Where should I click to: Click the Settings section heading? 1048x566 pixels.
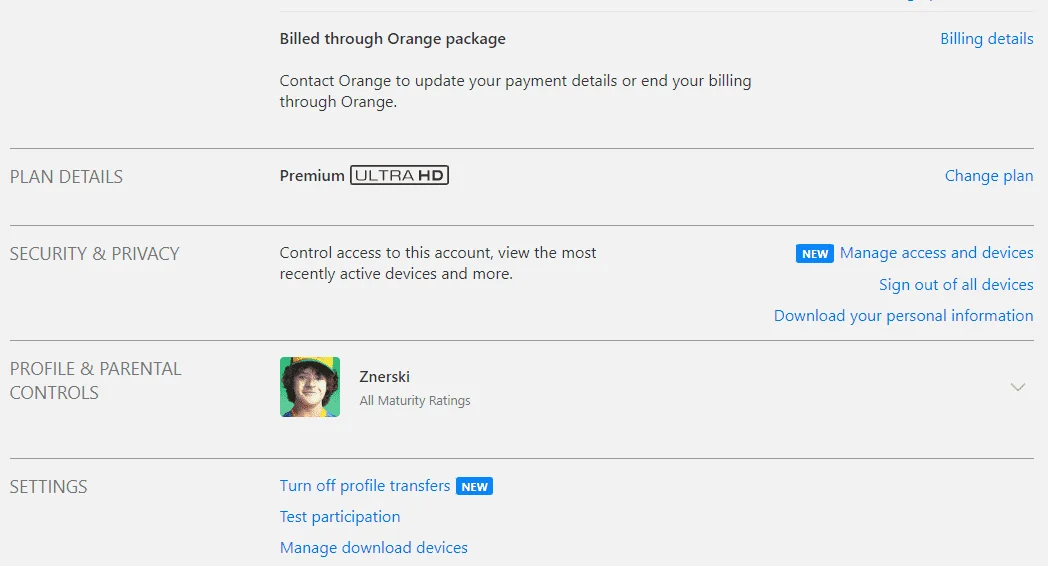point(48,486)
